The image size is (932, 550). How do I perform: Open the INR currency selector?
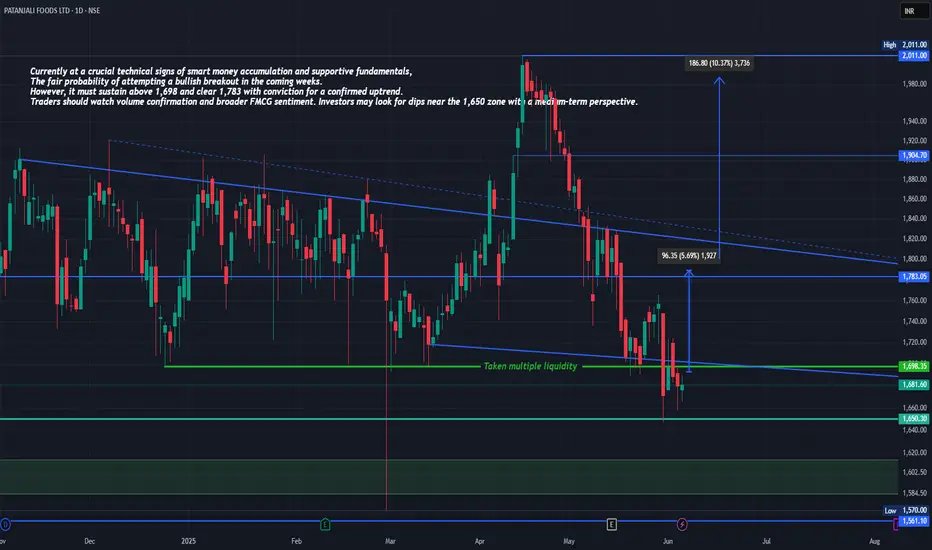pyautogui.click(x=914, y=11)
